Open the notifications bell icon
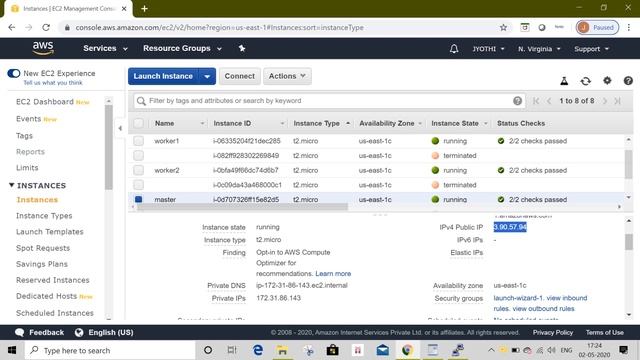The width and height of the screenshot is (640, 360). pos(454,49)
